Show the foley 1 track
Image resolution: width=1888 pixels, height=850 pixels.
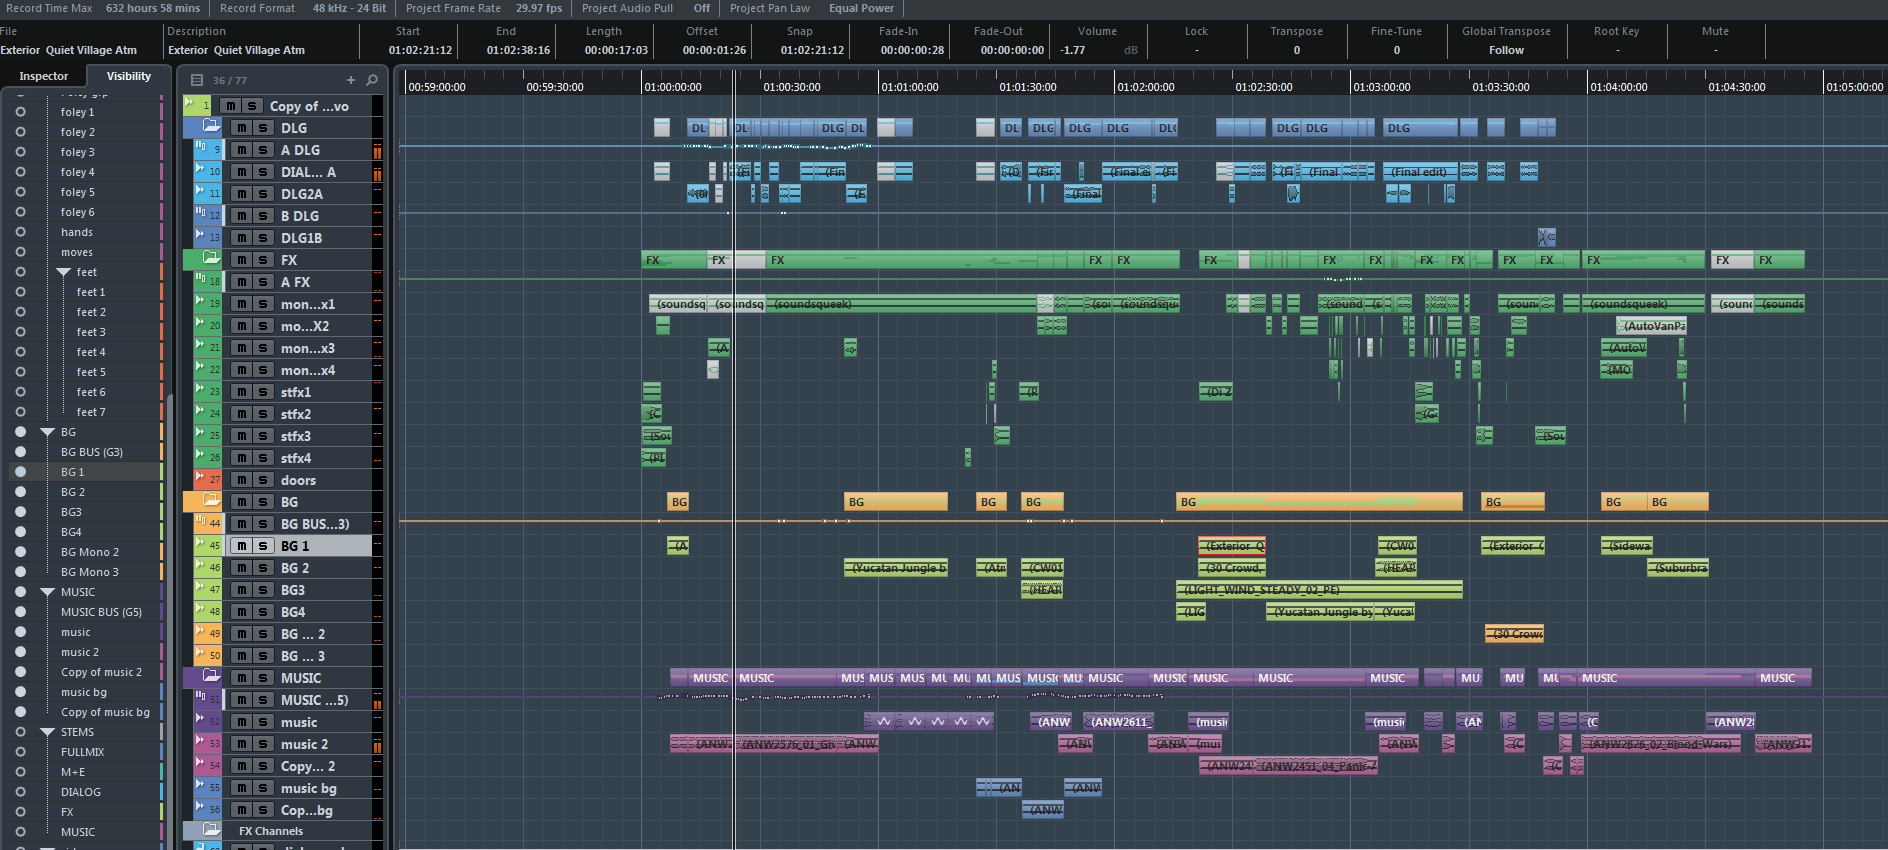click(x=20, y=112)
